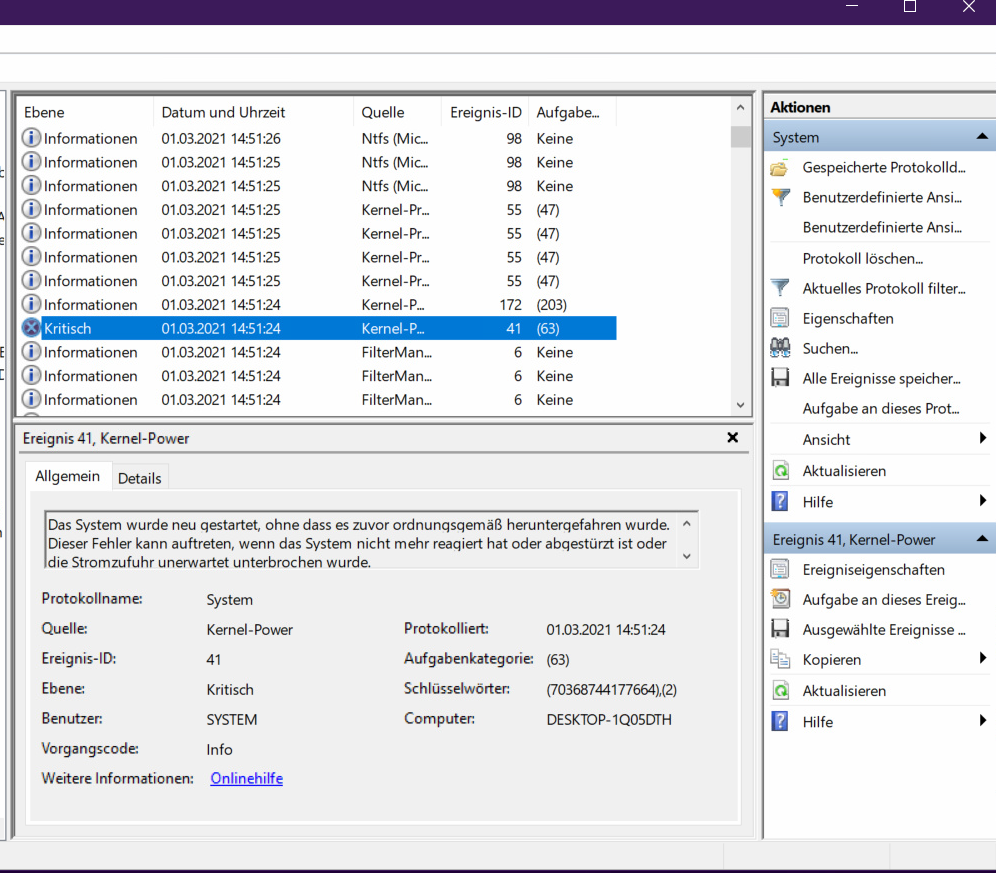Sort by Ebene column header
Viewport: 996px width, 873px height.
tap(85, 112)
